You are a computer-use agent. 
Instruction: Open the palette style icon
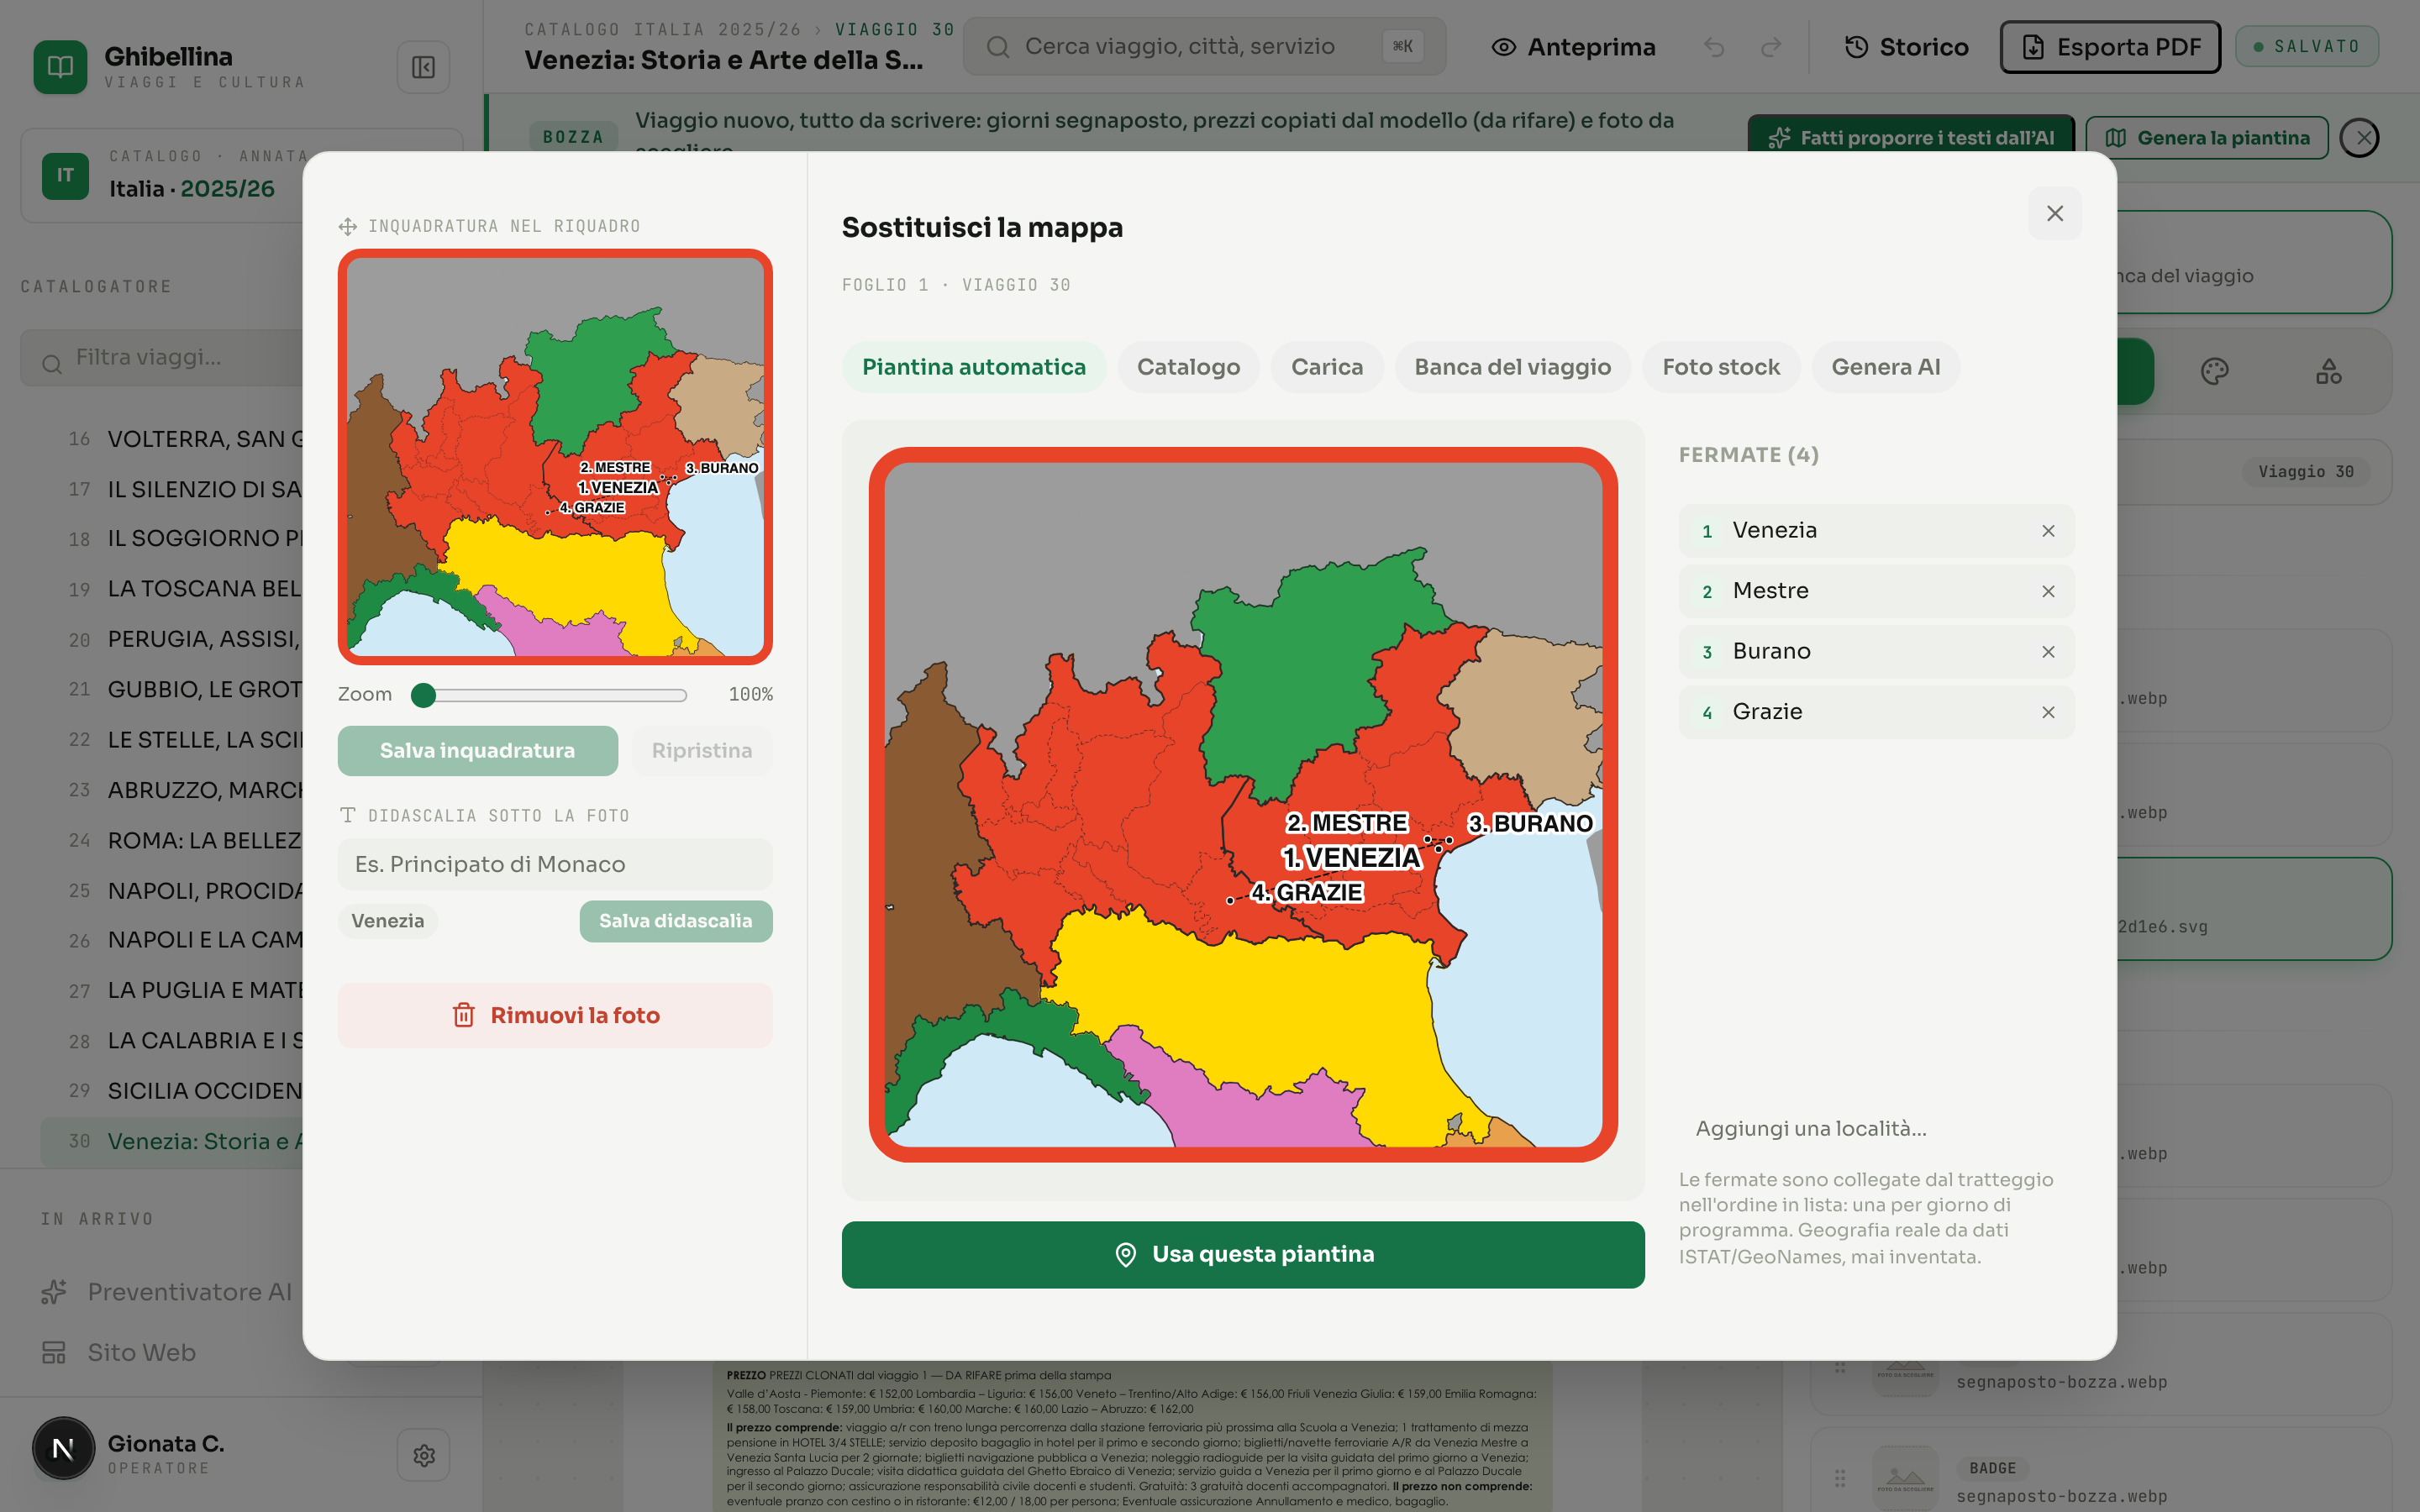pyautogui.click(x=2214, y=371)
